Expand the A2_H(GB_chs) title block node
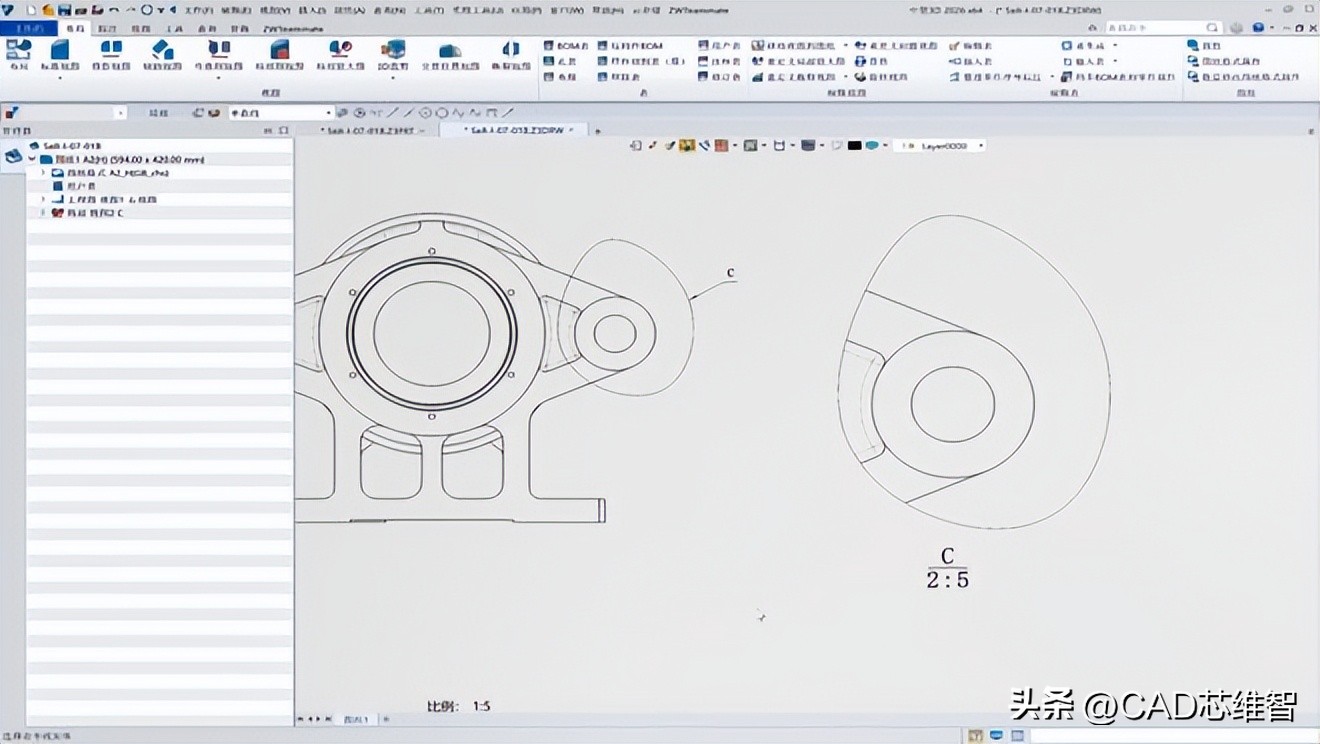 [43, 173]
